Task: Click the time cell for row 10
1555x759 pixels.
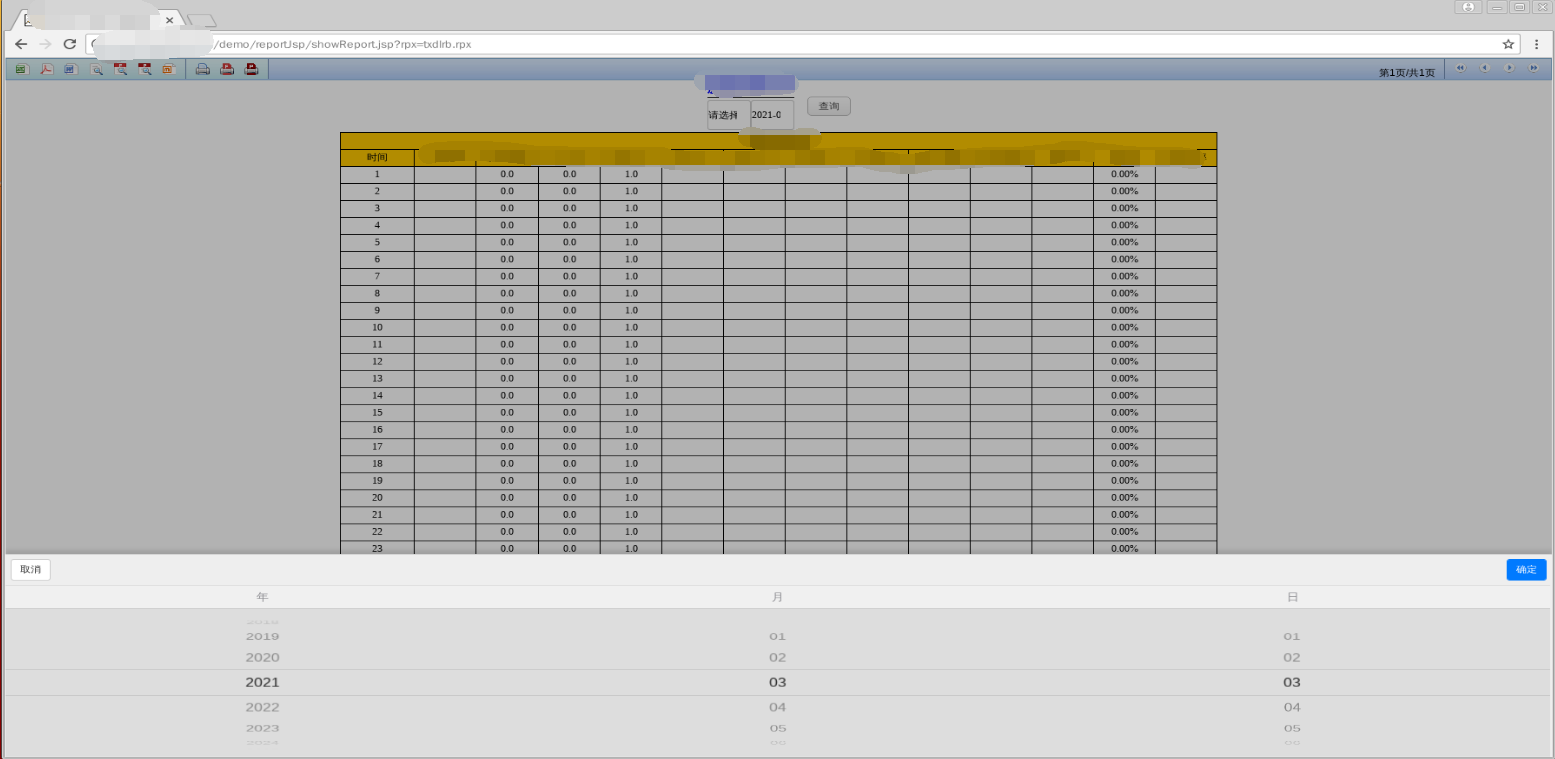Action: pyautogui.click(x=377, y=328)
